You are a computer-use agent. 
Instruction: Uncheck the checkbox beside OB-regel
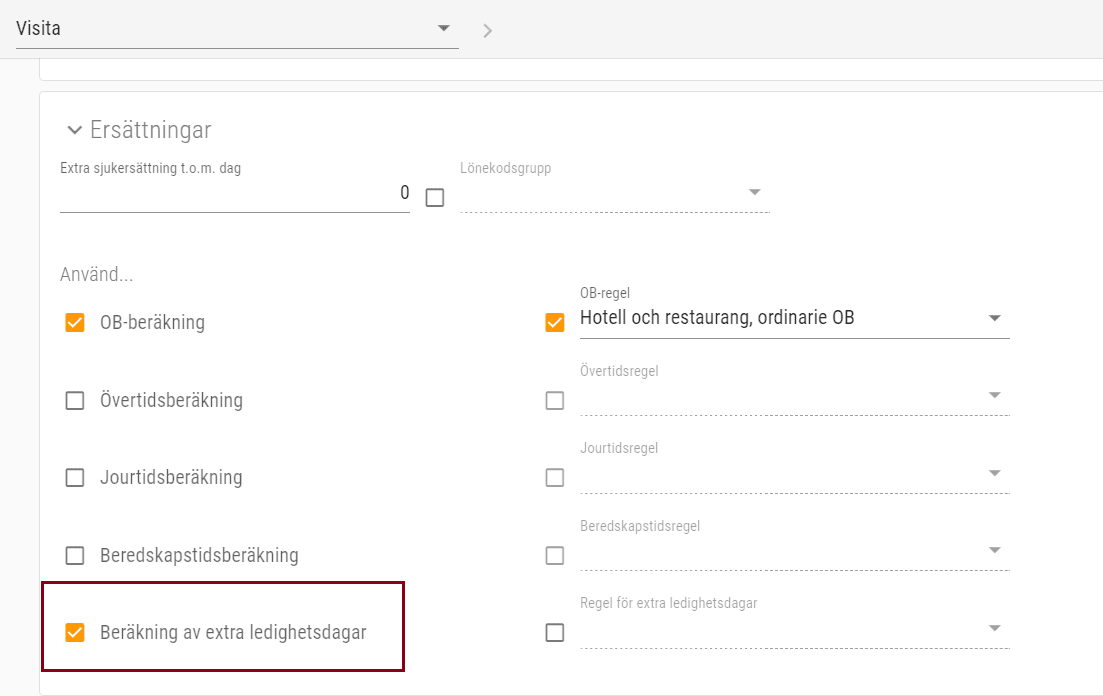[x=555, y=323]
